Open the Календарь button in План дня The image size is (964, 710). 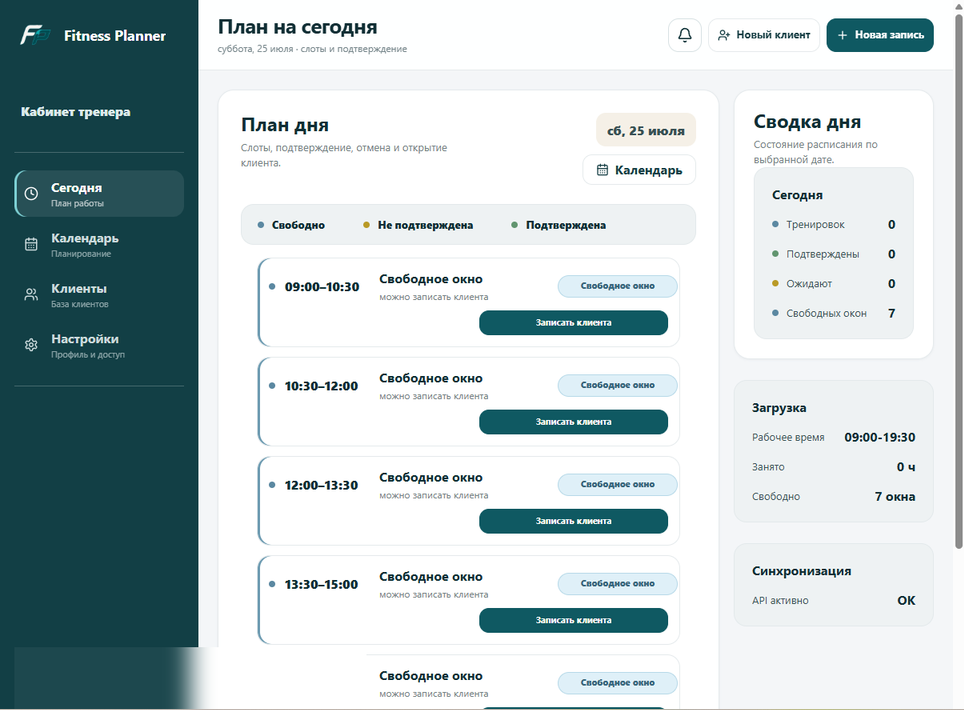[x=639, y=170]
